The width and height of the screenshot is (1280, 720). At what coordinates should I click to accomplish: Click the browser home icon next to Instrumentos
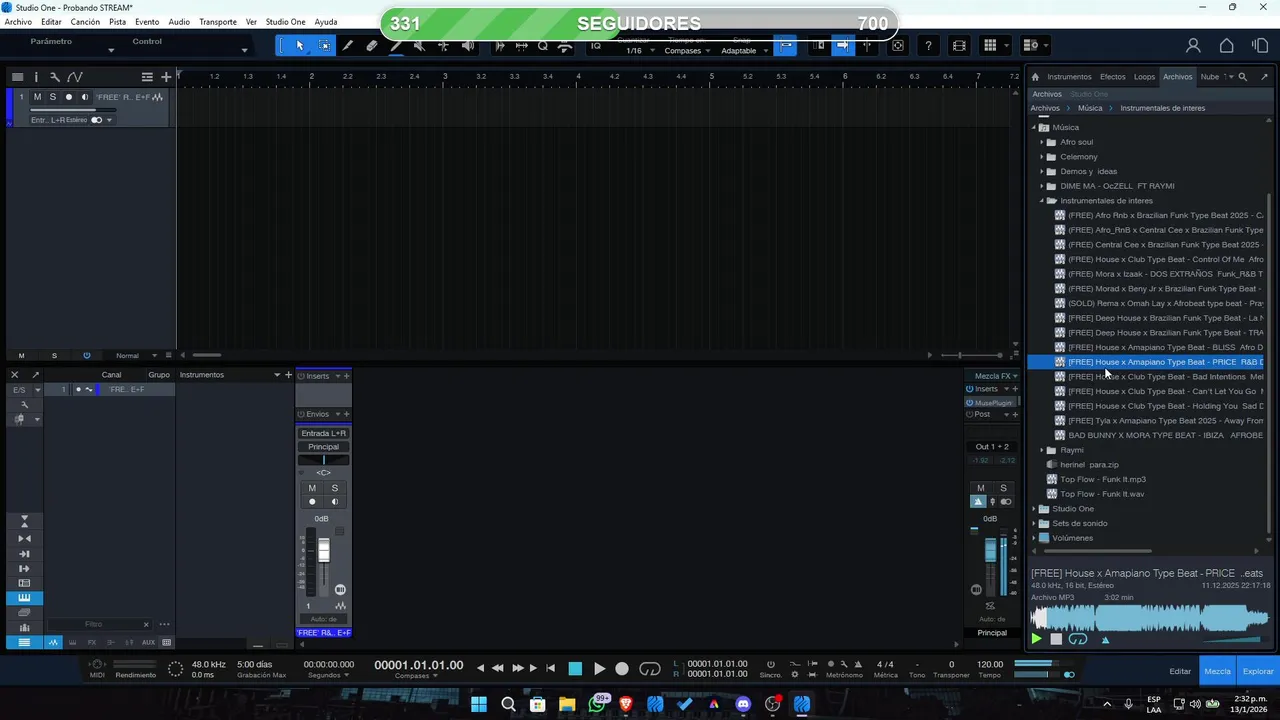pyautogui.click(x=1035, y=77)
